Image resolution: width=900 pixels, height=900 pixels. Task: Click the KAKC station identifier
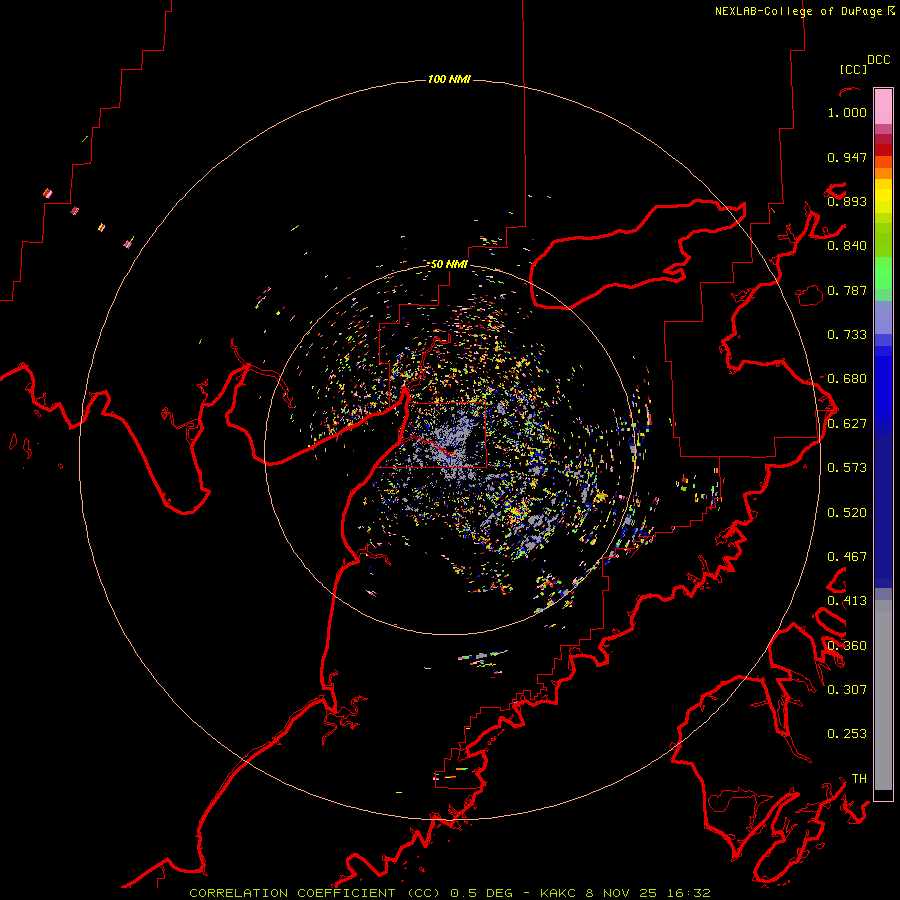[x=558, y=893]
